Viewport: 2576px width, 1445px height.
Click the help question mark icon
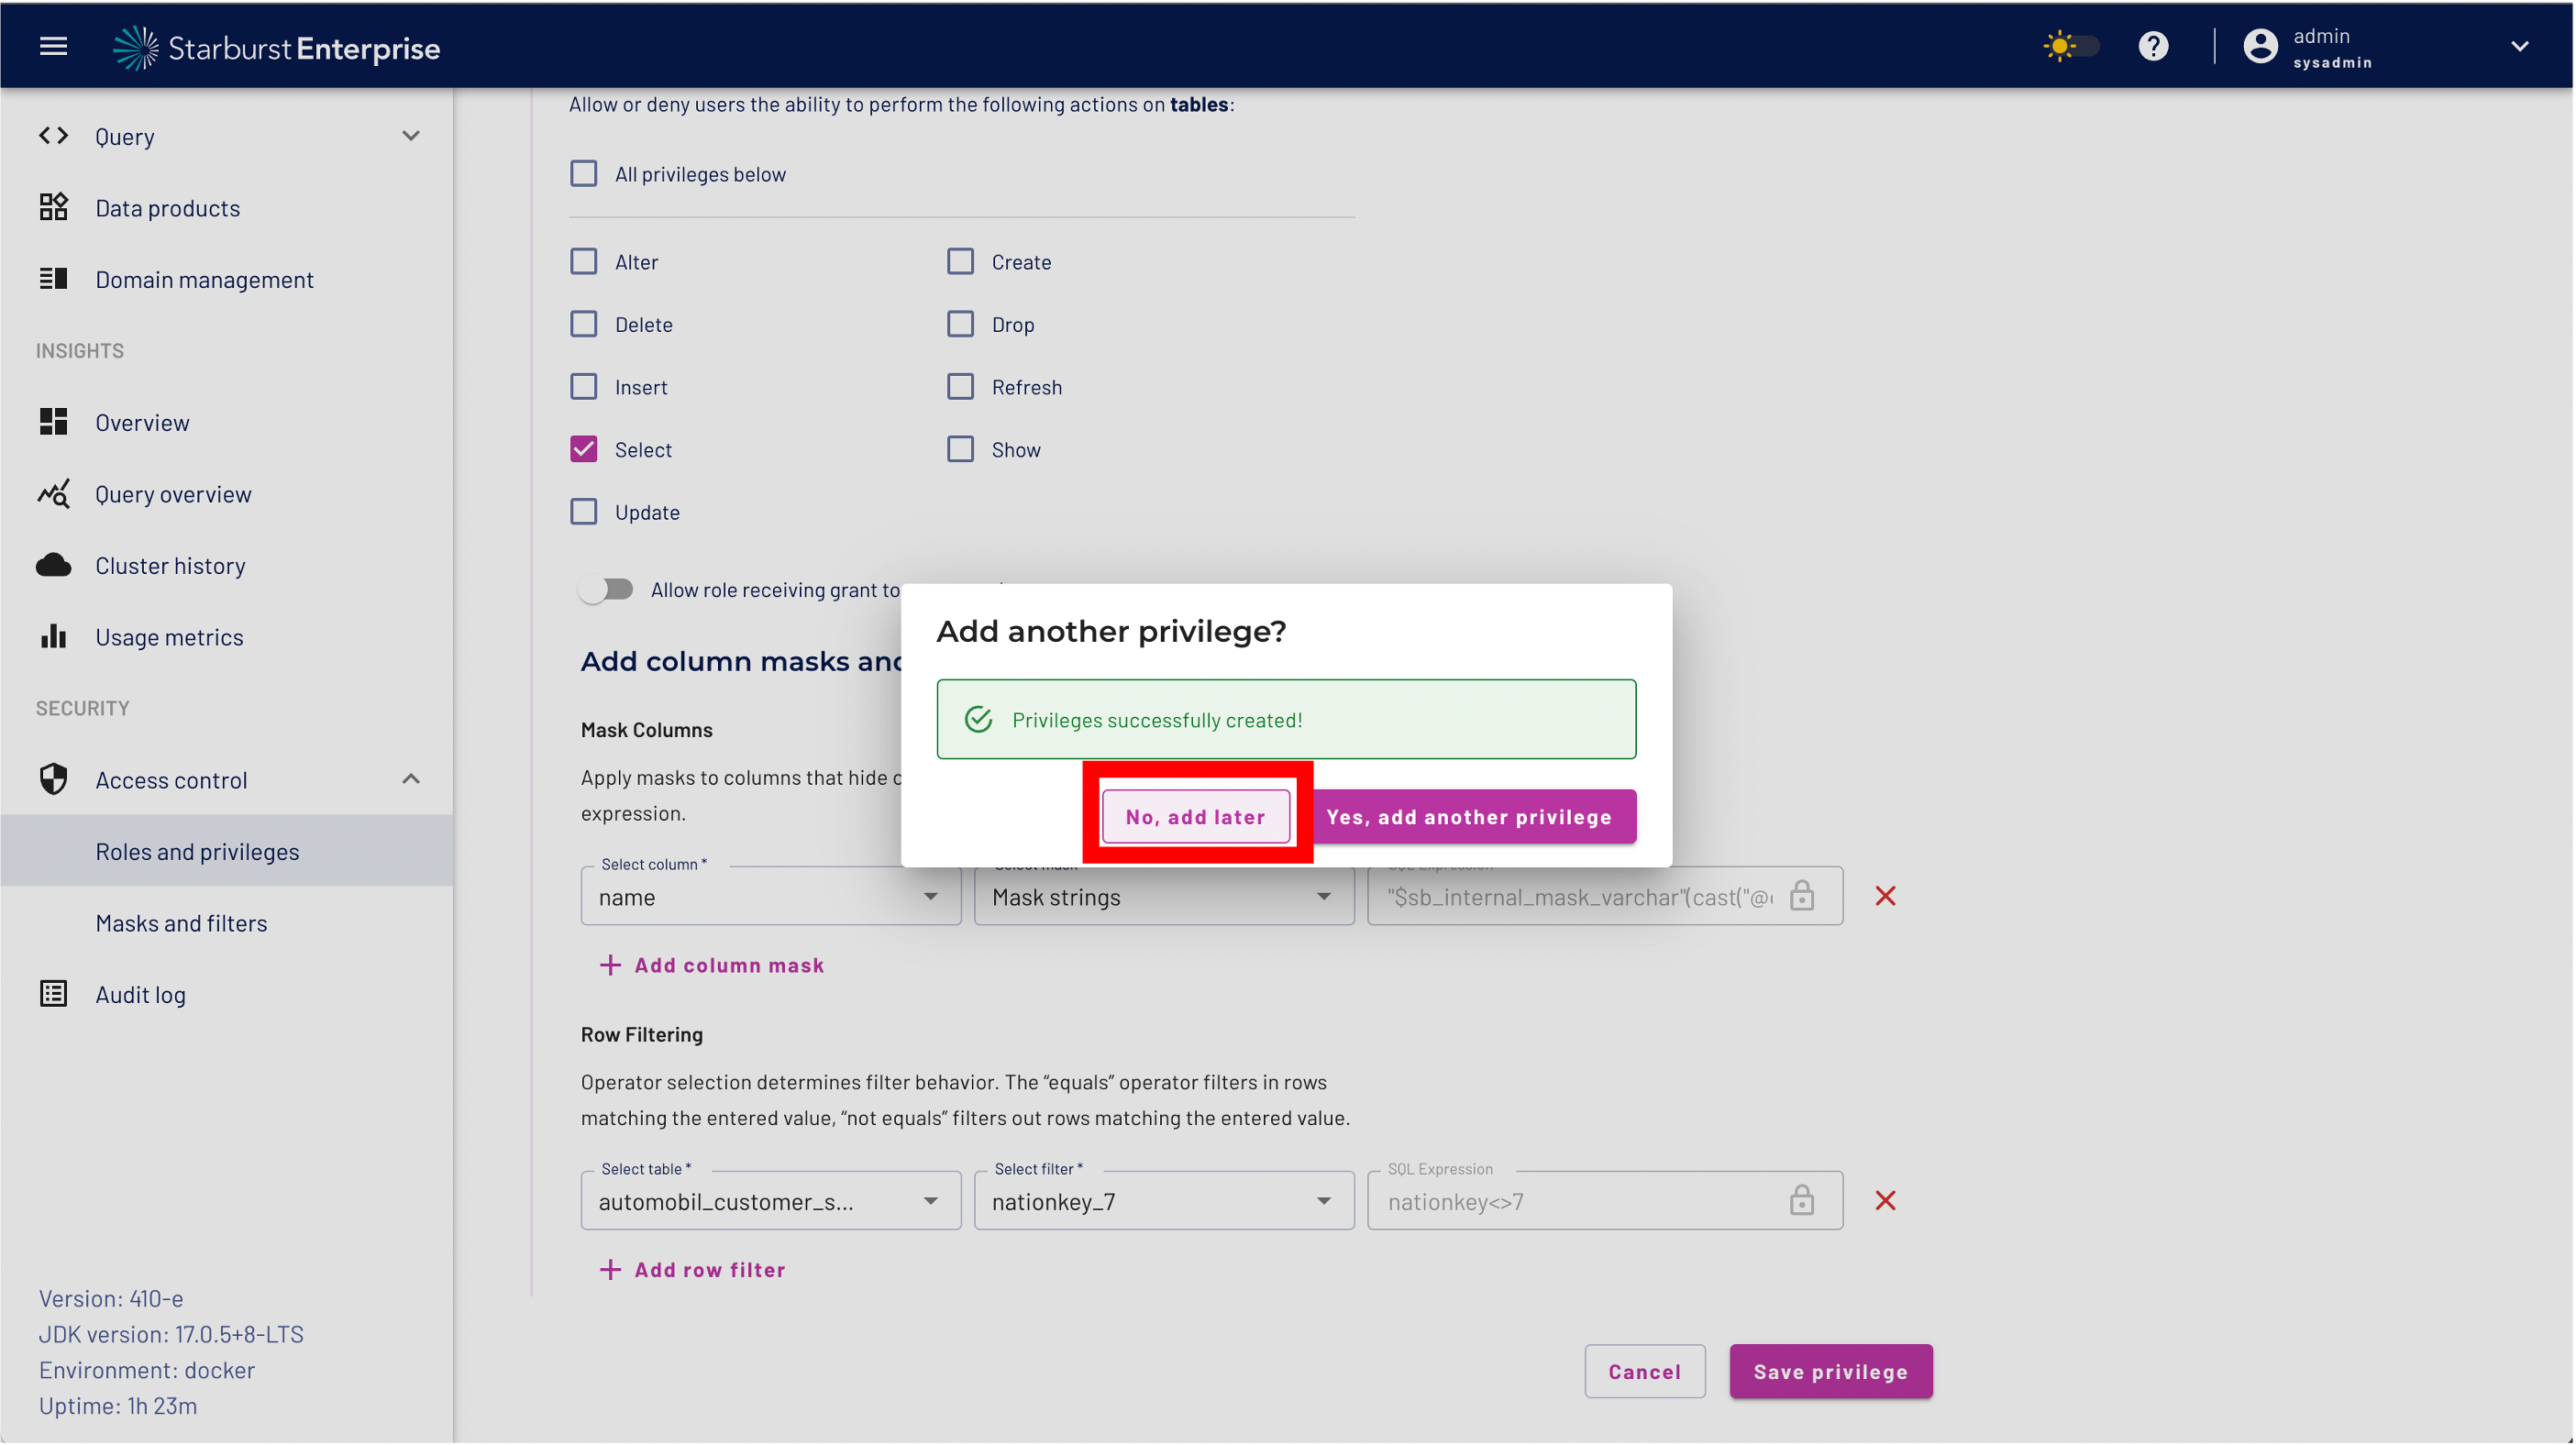(x=2153, y=46)
